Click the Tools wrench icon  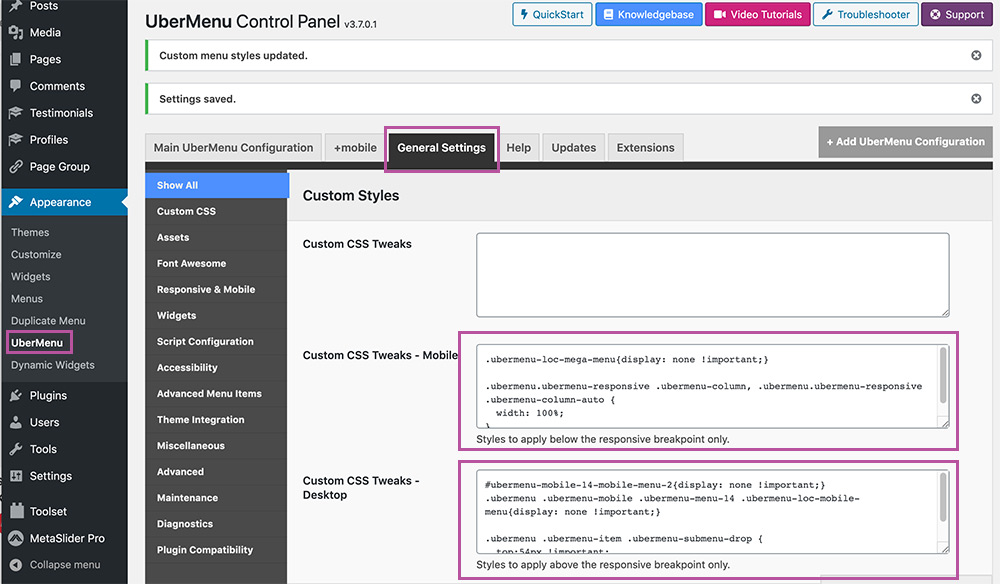(16, 449)
